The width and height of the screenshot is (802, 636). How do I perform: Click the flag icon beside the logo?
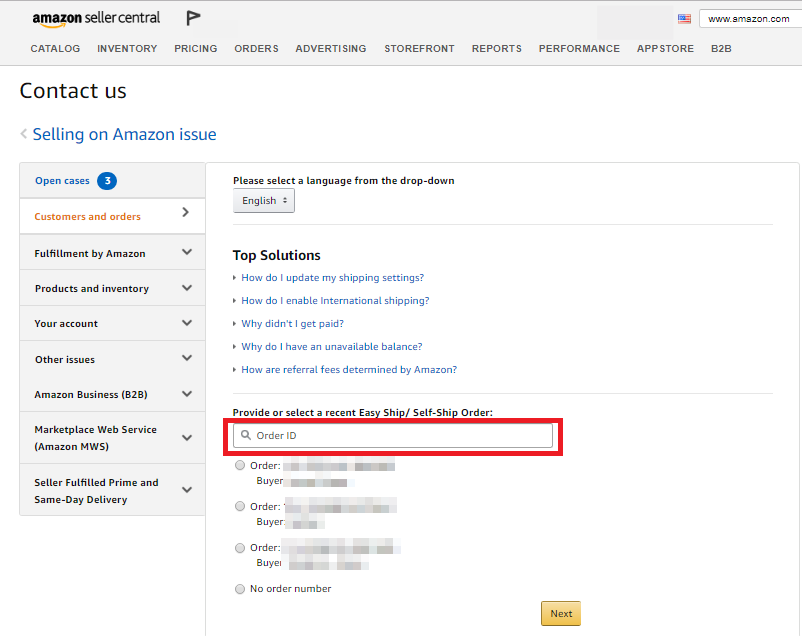193,18
